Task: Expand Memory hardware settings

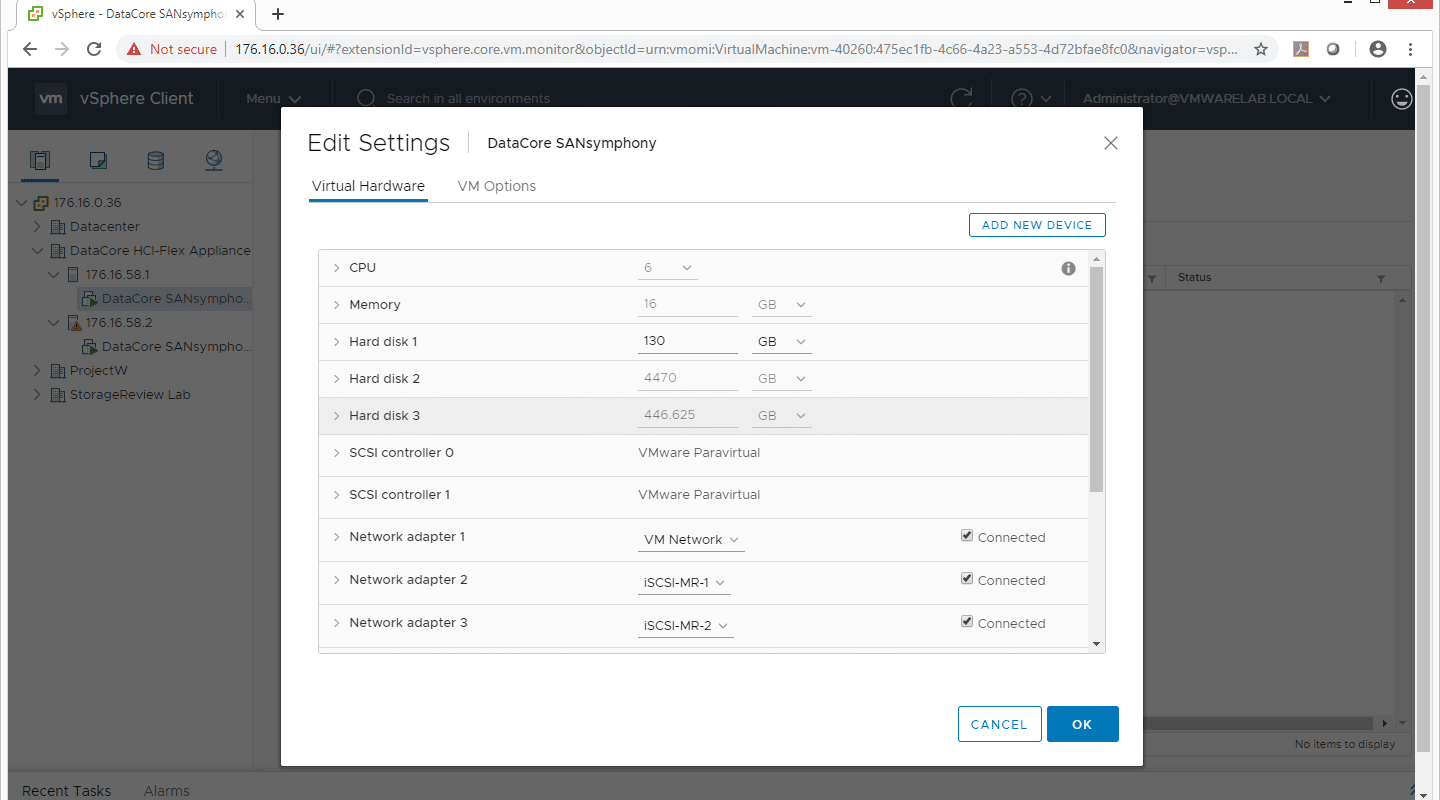Action: (337, 305)
